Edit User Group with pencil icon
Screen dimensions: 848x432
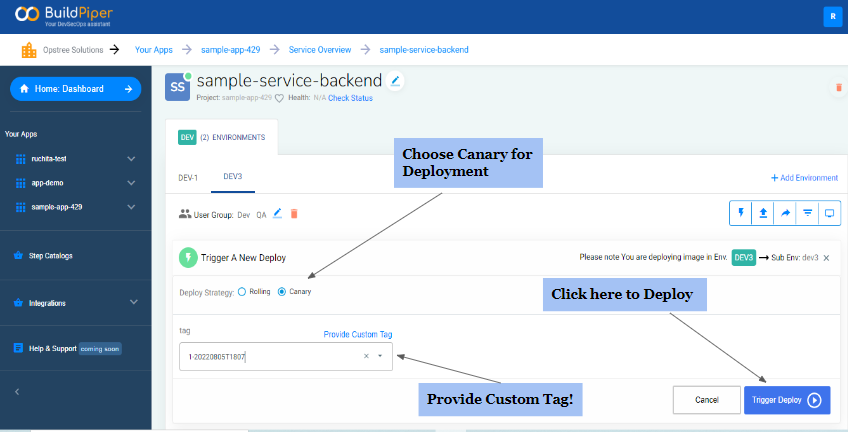pyautogui.click(x=277, y=214)
